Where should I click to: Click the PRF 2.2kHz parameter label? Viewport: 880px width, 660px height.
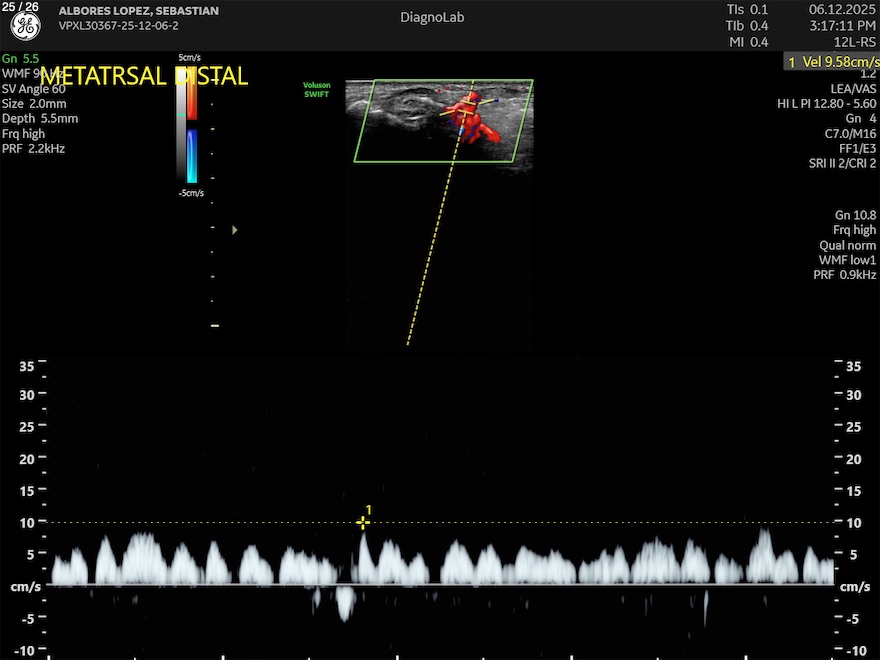point(33,148)
